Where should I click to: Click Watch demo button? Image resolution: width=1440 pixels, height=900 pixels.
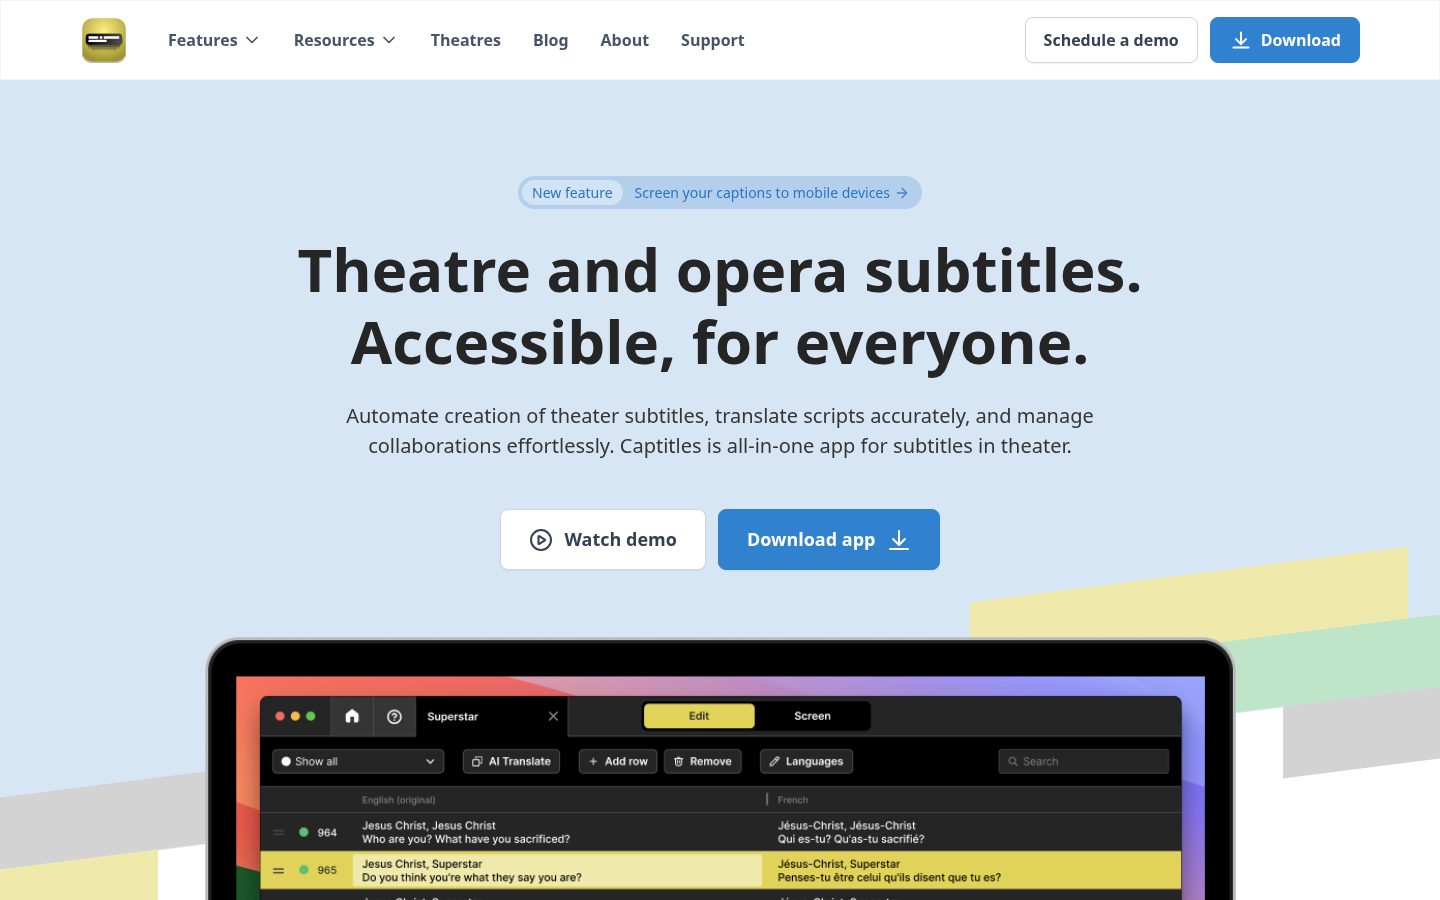pos(603,540)
